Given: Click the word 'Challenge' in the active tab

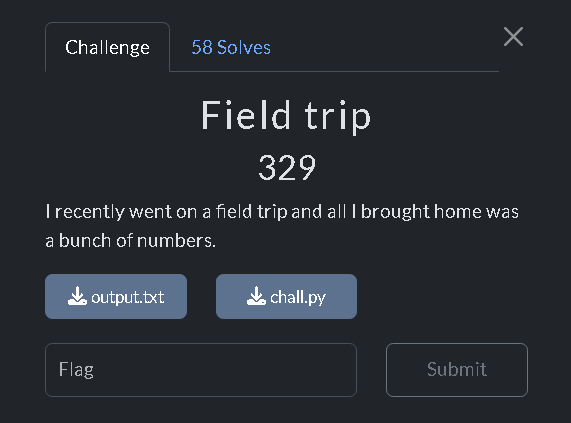Looking at the screenshot, I should click(107, 48).
